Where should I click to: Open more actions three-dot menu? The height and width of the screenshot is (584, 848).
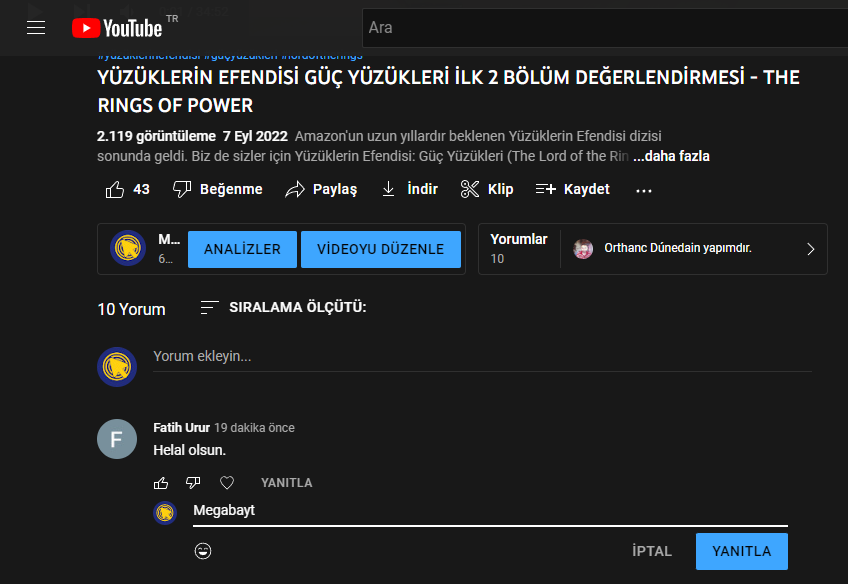pyautogui.click(x=644, y=190)
